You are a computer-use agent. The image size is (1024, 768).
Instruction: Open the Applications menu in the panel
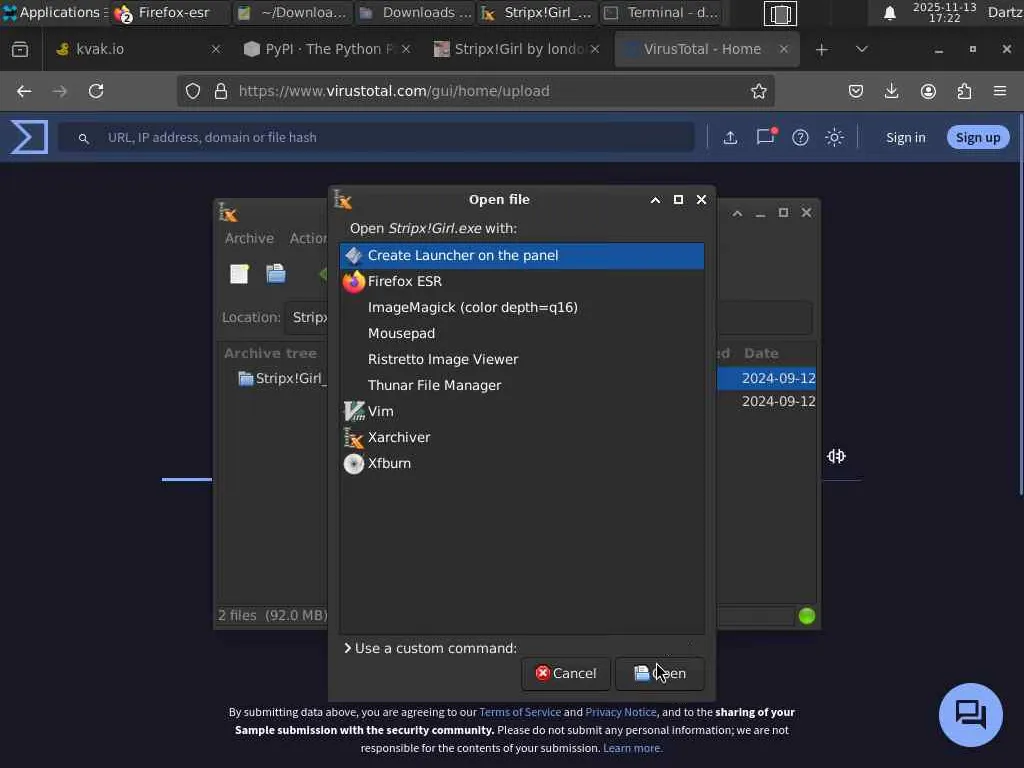(54, 12)
